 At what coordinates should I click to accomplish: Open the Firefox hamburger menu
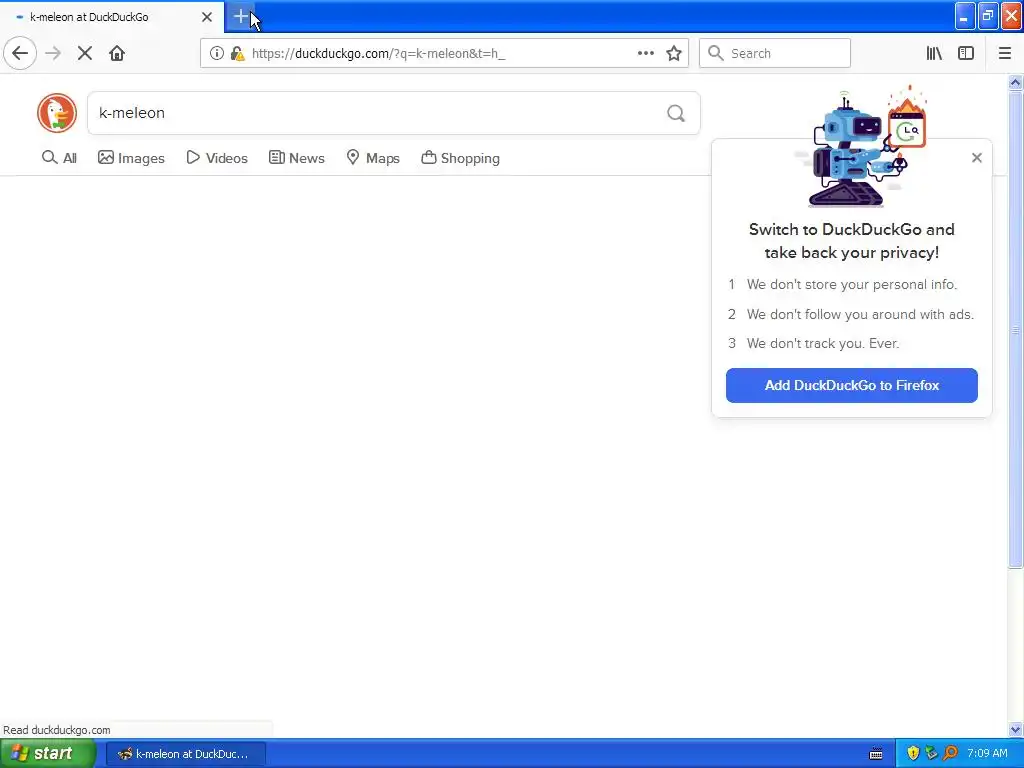1004,53
